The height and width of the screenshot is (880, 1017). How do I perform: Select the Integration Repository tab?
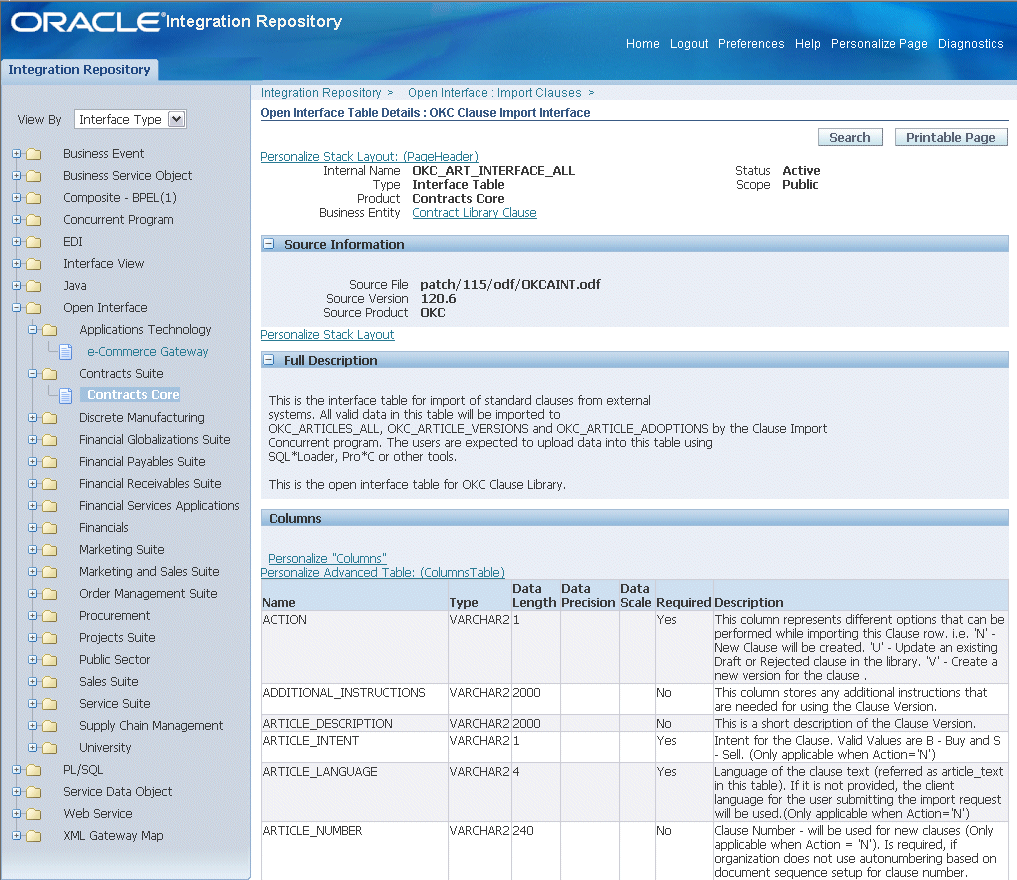coord(79,69)
